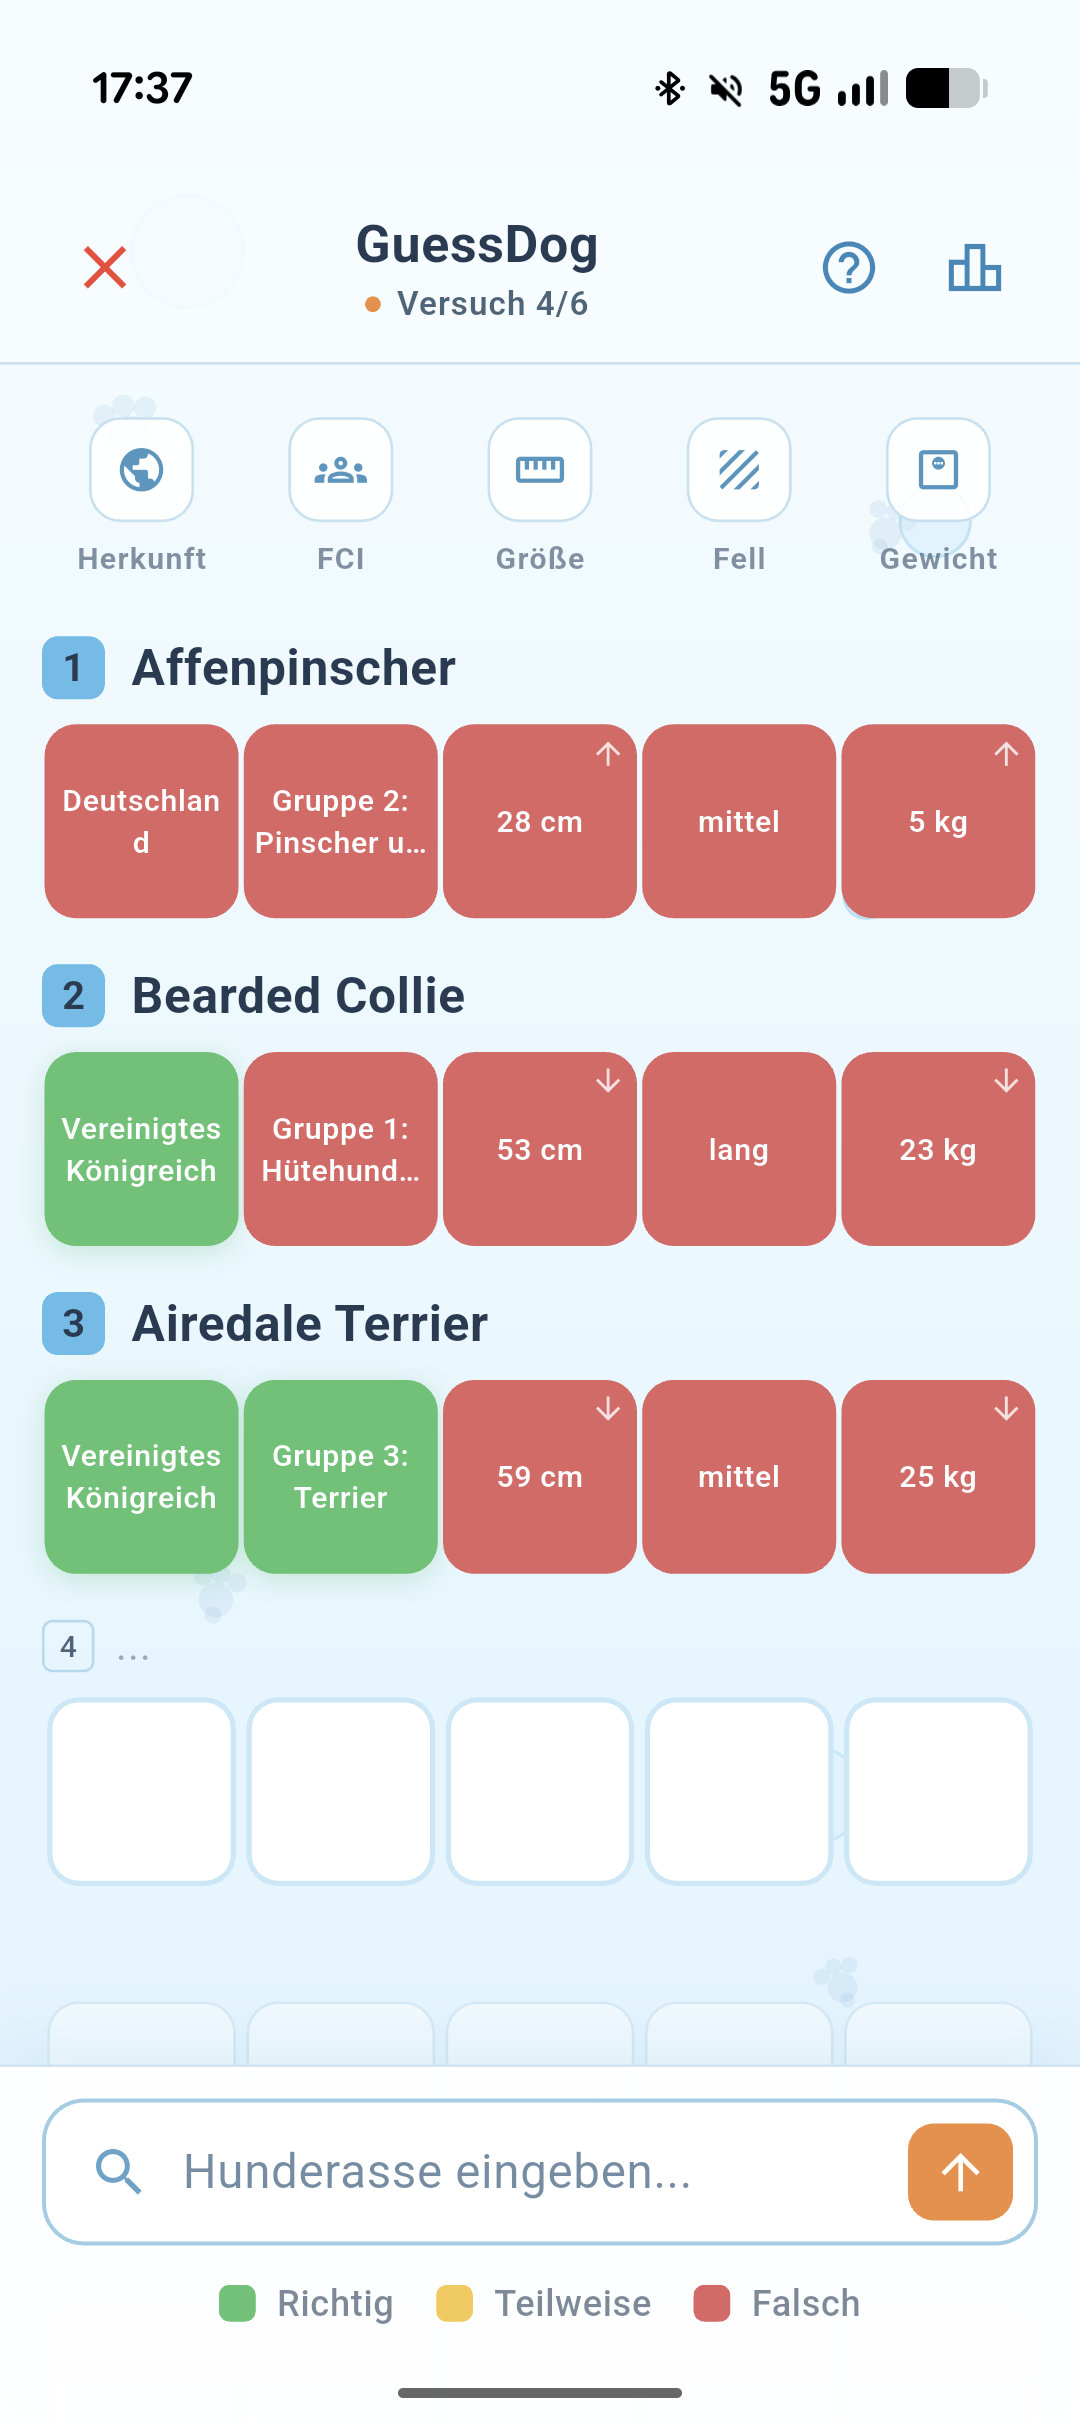Open the statistics bar chart icon

(974, 267)
